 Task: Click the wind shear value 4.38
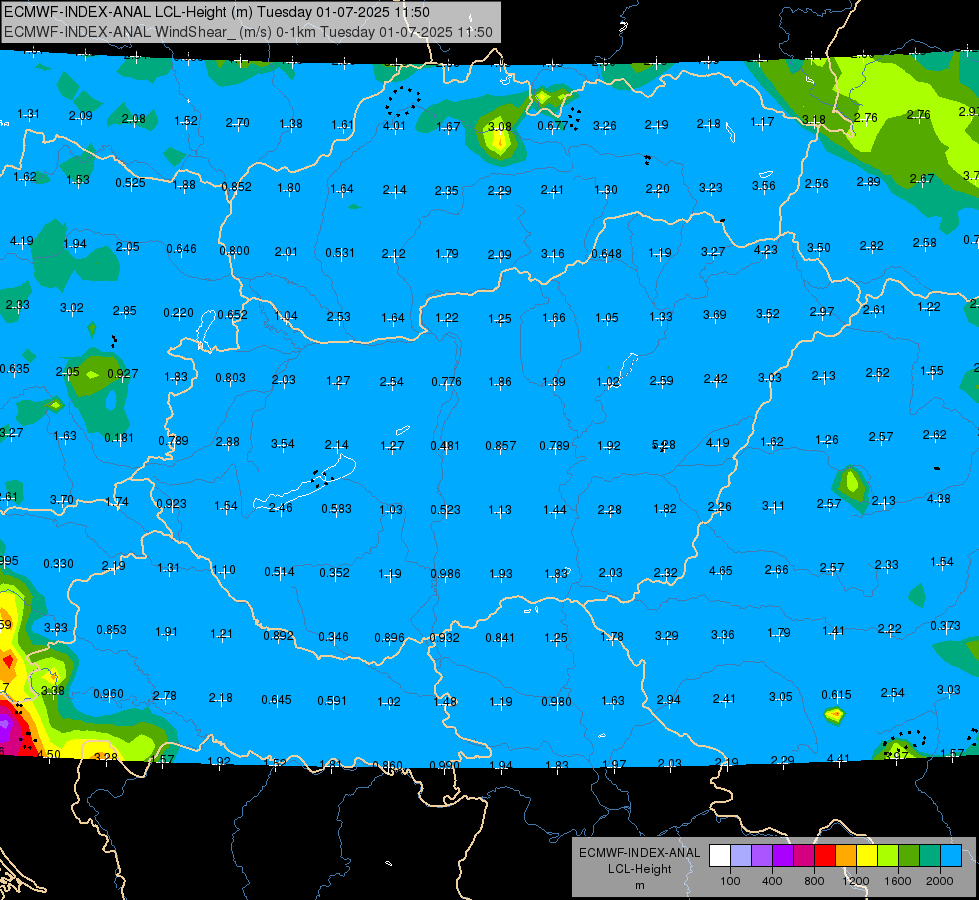coord(939,498)
